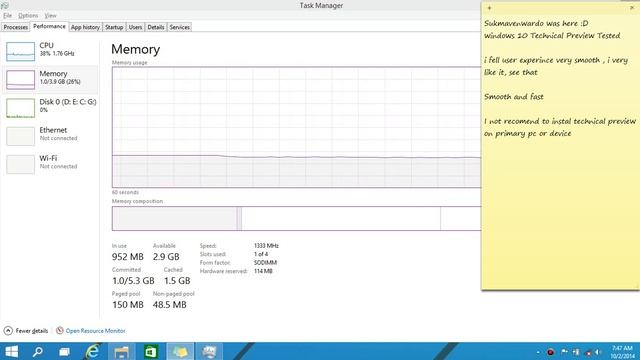Select Disk 0 performance item

point(51,107)
